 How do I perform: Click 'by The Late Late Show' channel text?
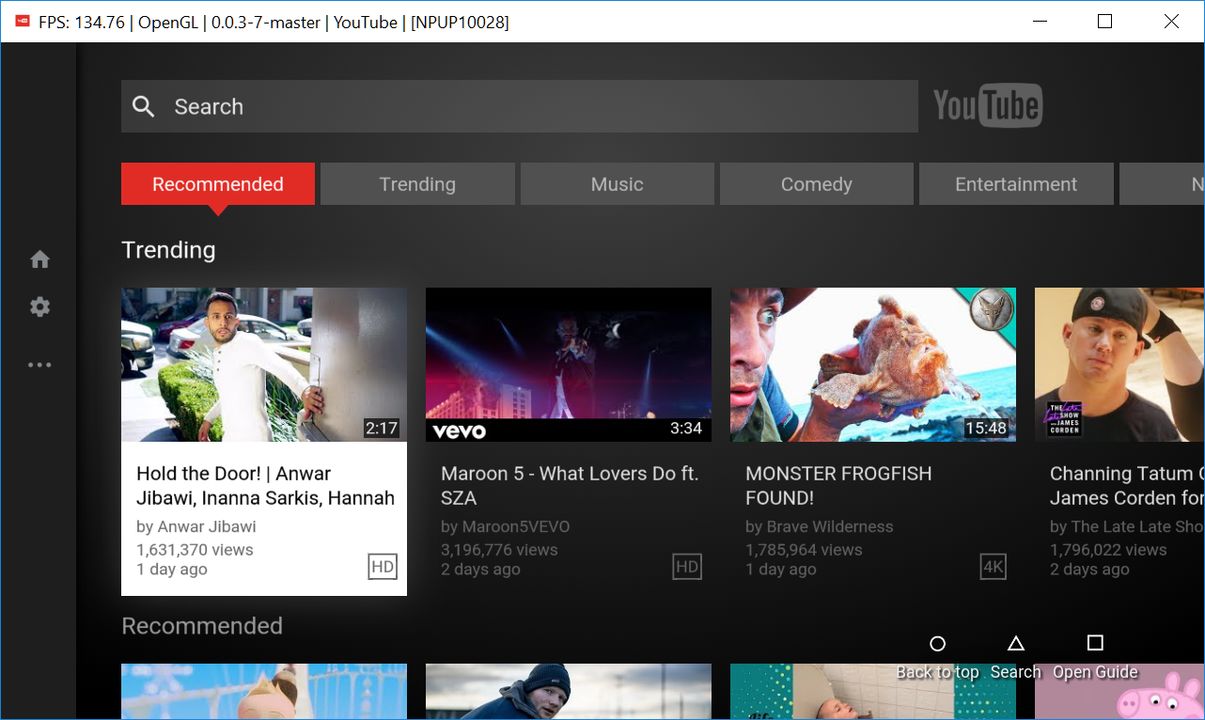[1127, 527]
